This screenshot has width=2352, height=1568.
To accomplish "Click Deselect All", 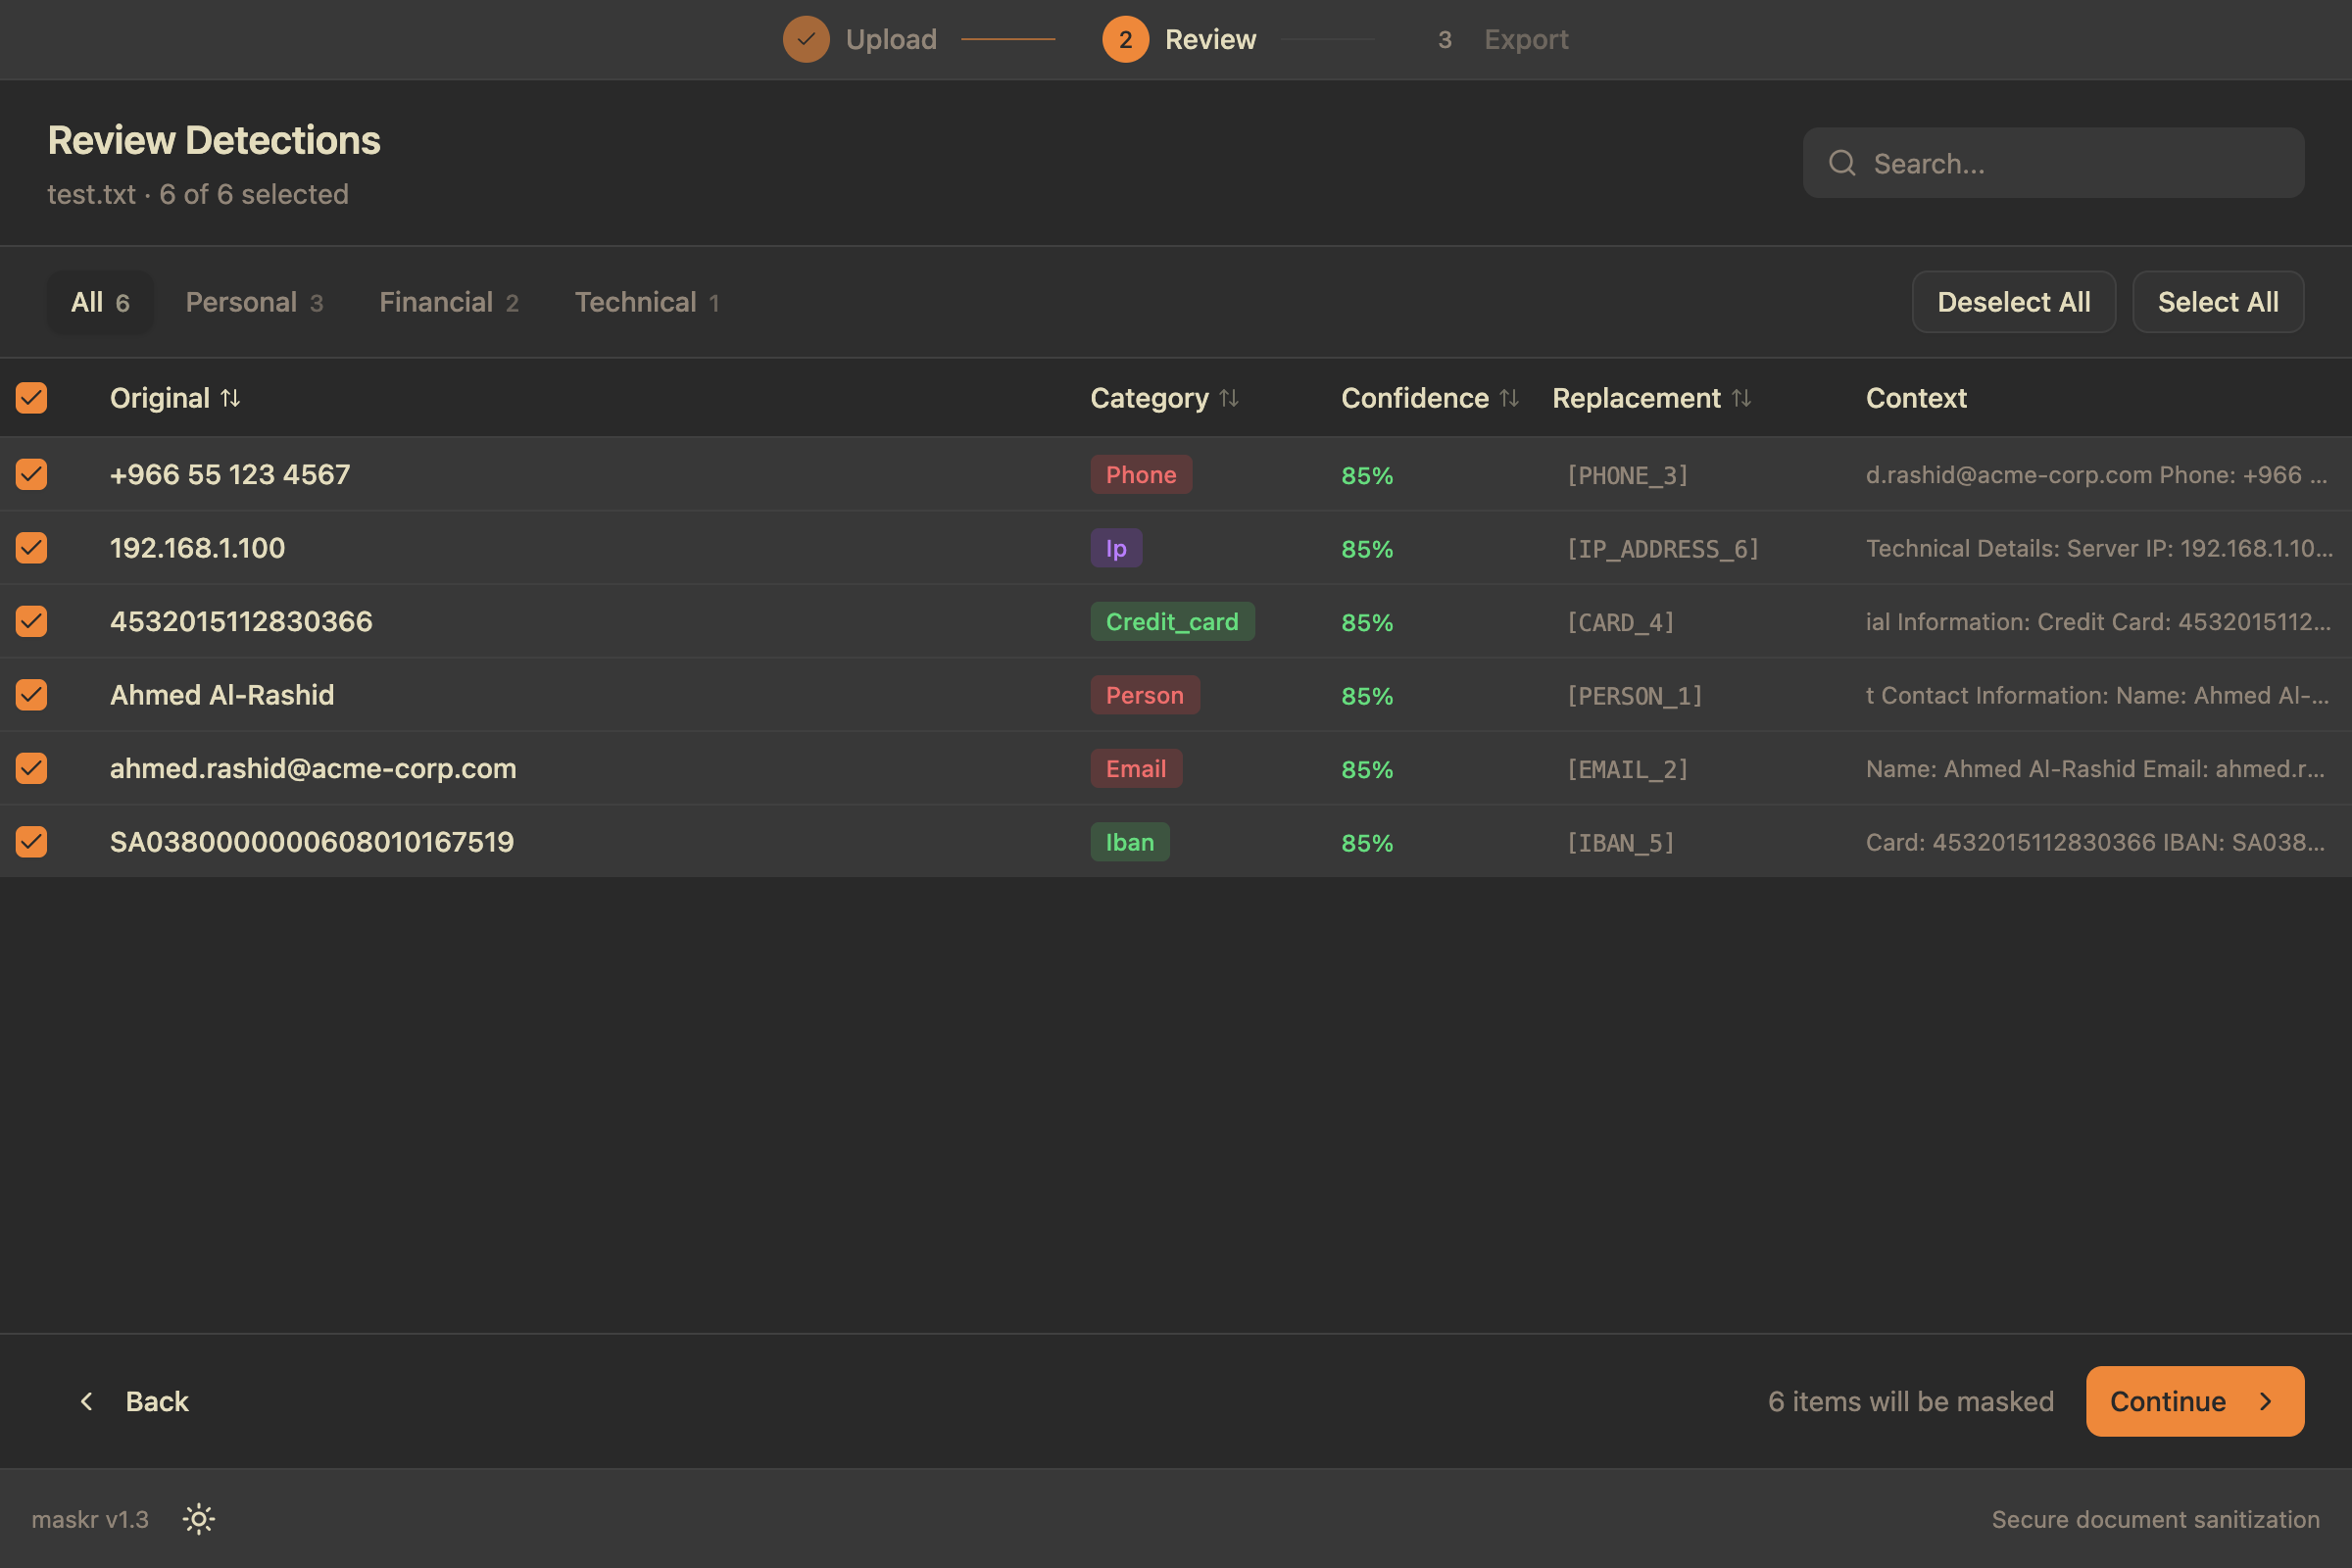I will [x=2013, y=301].
